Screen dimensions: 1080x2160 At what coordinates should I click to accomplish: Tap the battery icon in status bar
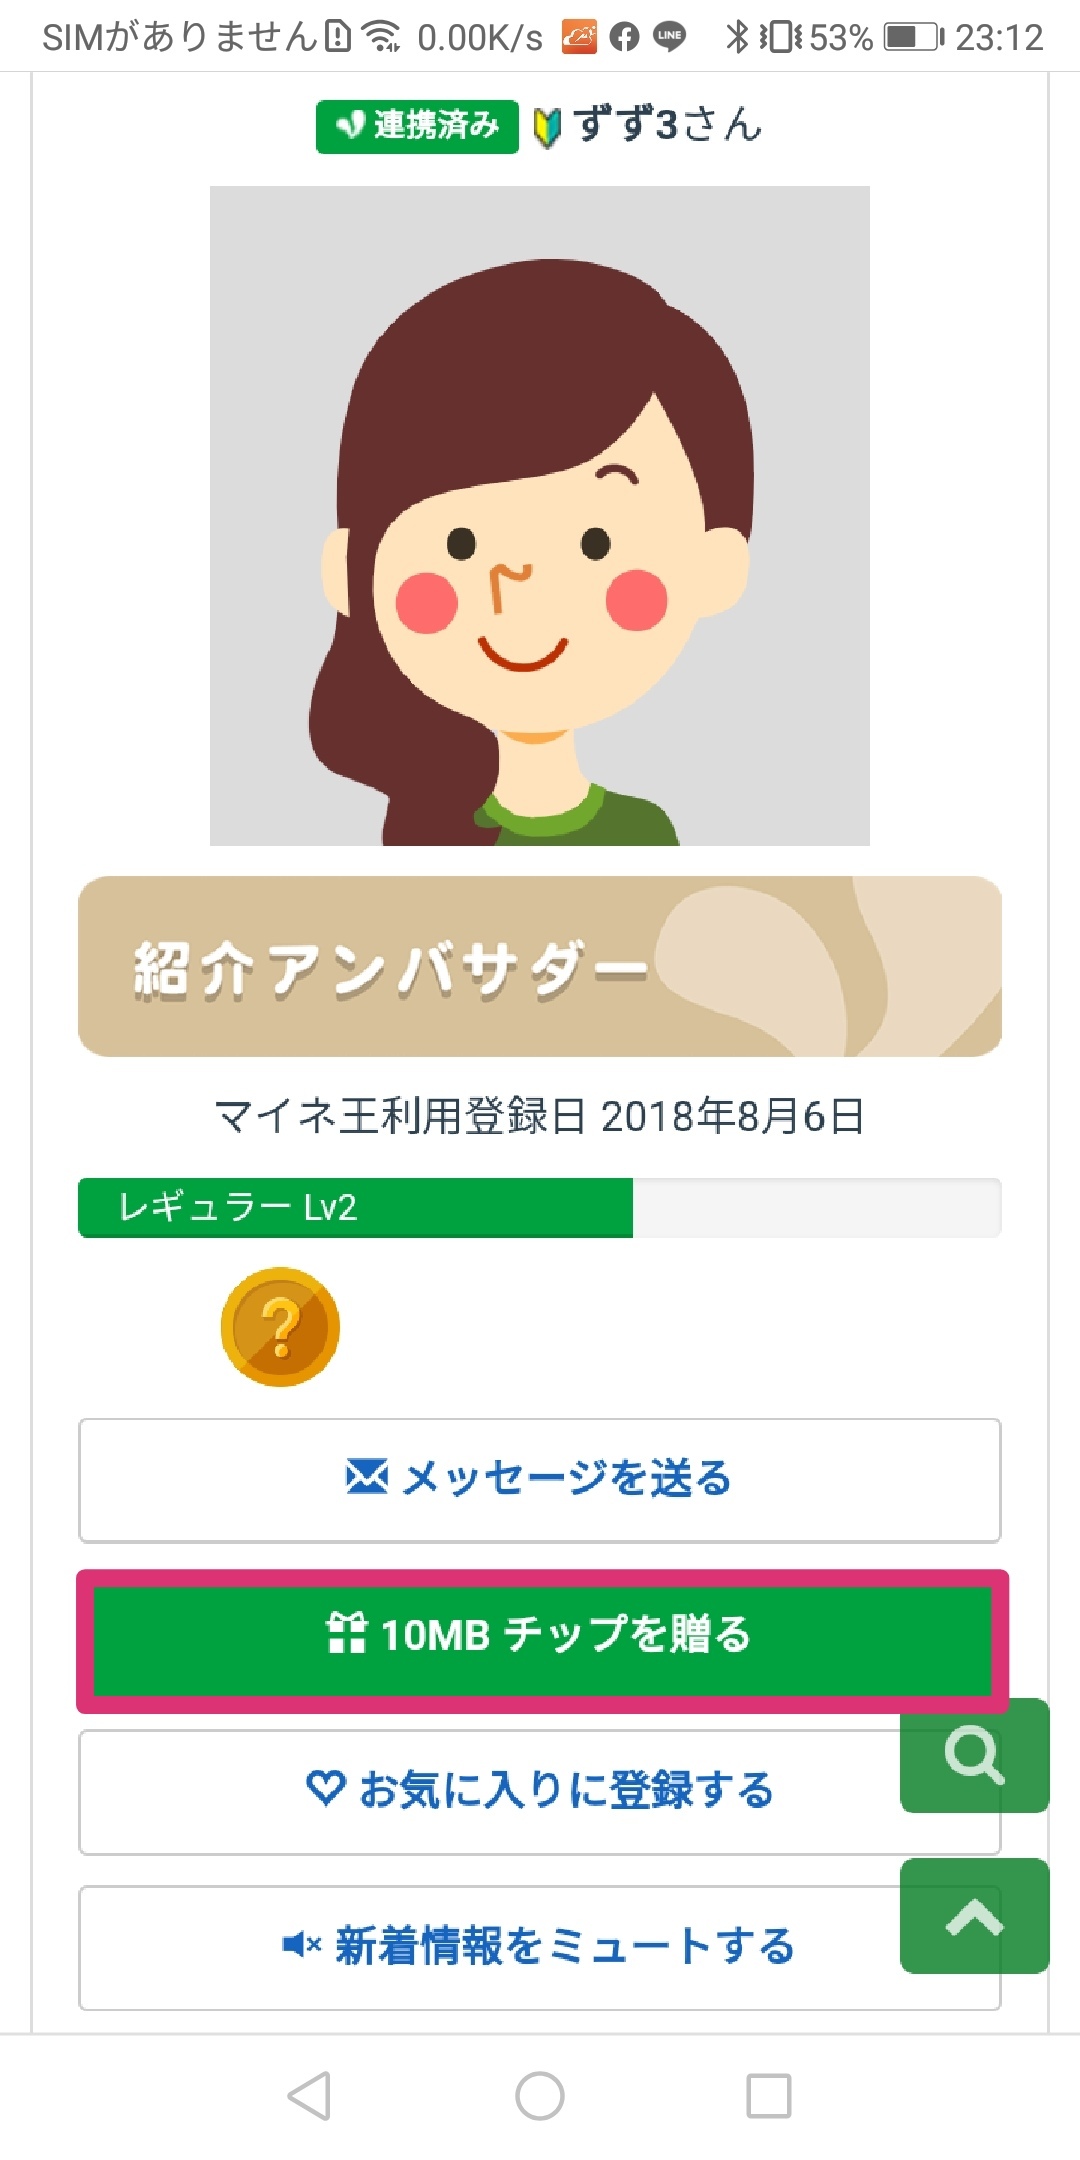coord(913,38)
